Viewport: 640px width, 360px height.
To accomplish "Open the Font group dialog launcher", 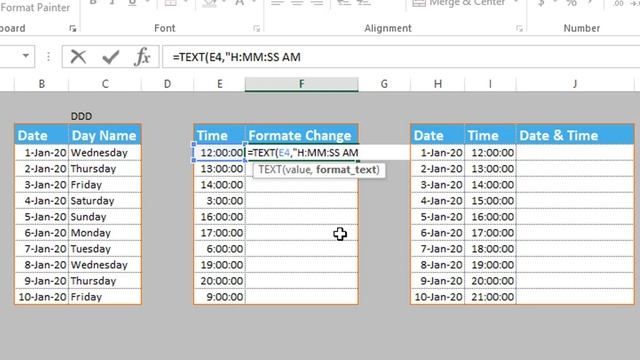I will pyautogui.click(x=256, y=28).
